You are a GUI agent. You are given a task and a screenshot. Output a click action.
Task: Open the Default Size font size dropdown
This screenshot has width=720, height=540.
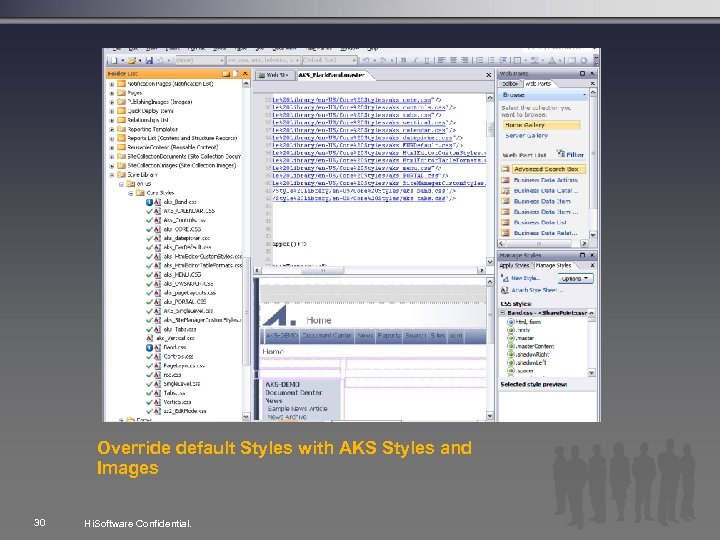click(329, 60)
